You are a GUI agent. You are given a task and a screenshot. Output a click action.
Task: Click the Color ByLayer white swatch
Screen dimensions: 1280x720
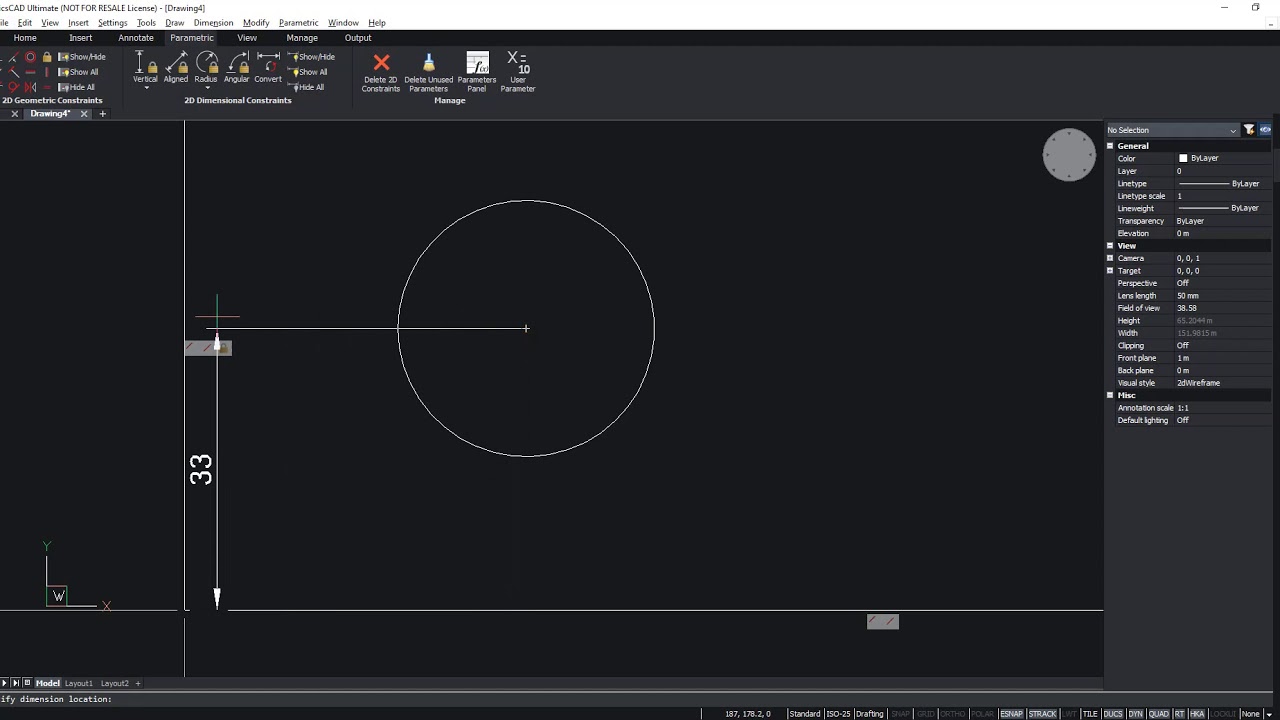pos(1183,158)
